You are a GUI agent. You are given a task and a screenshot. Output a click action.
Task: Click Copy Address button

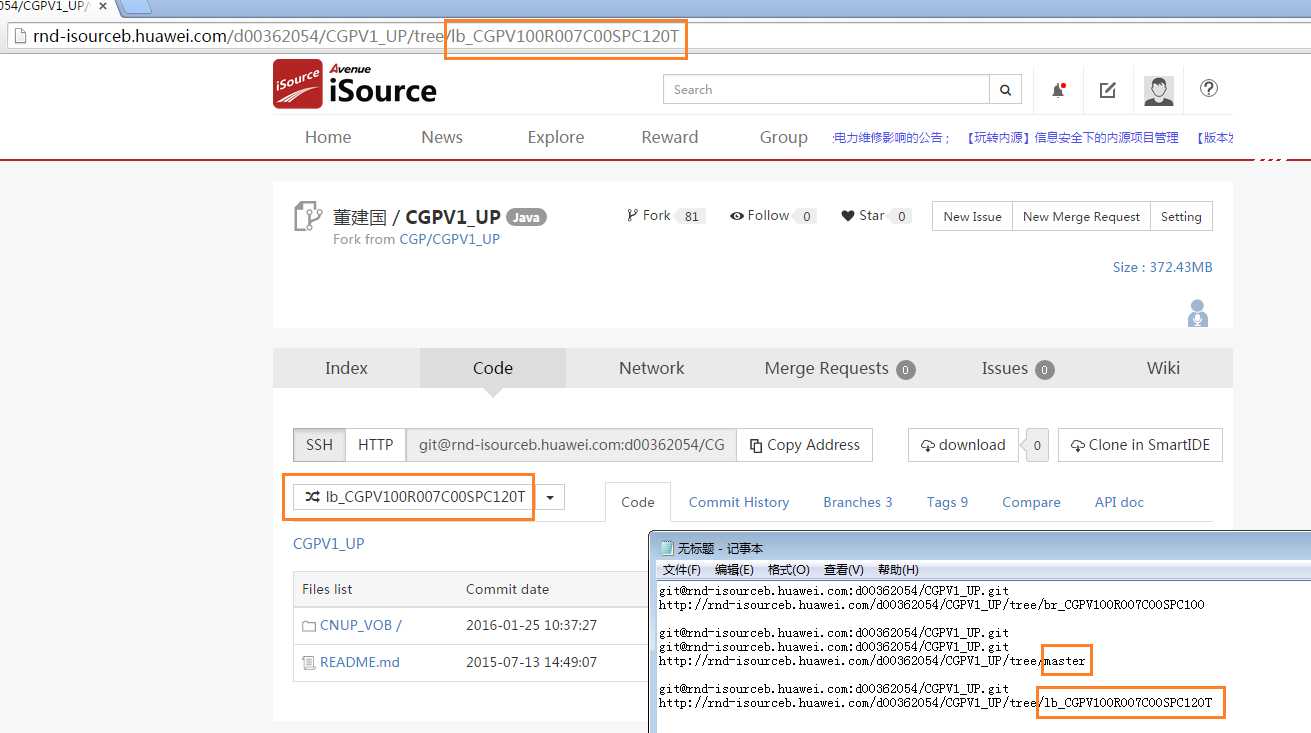[x=804, y=445]
